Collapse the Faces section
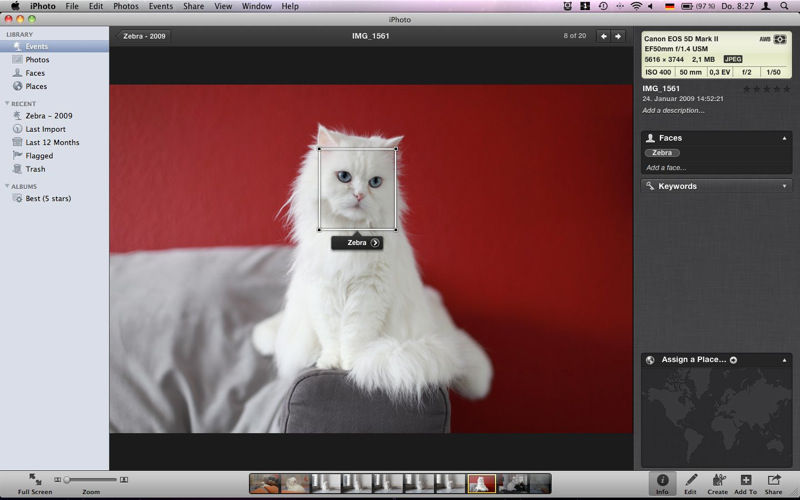 pyautogui.click(x=785, y=138)
